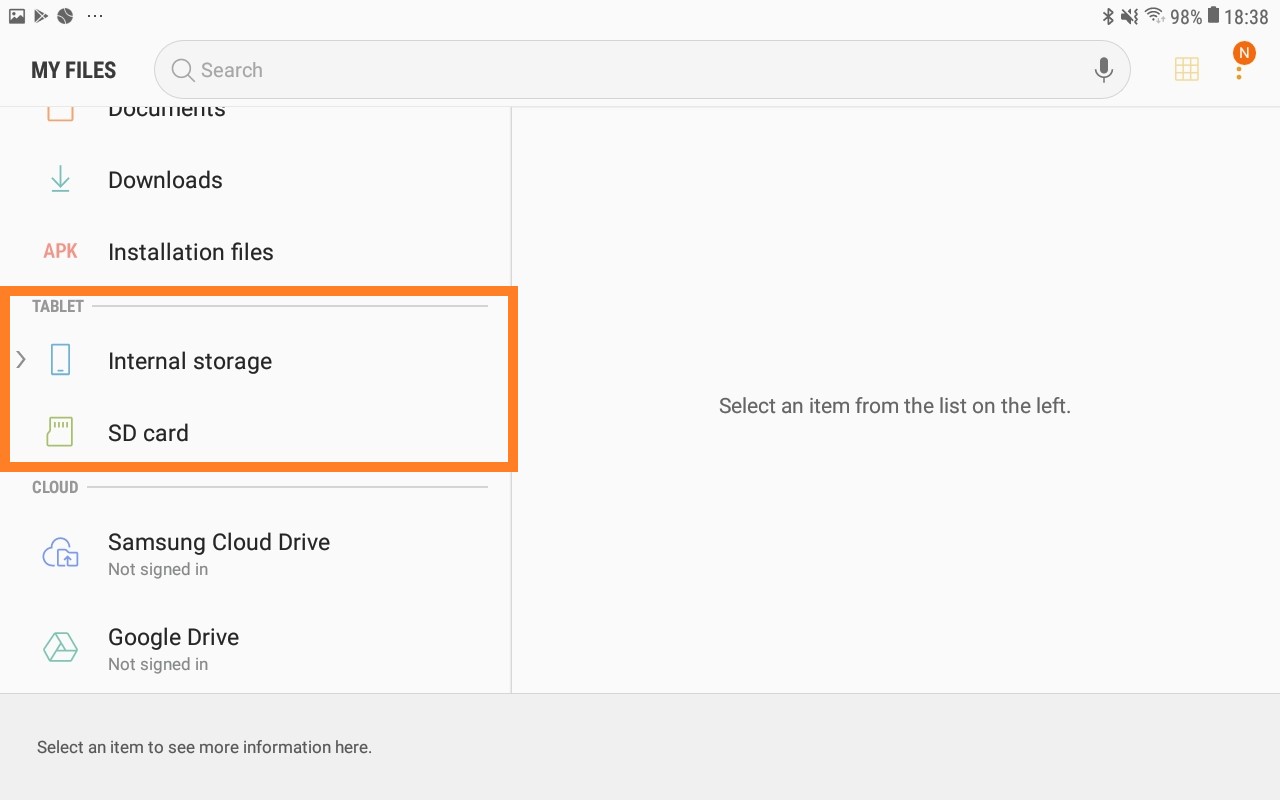Select the partially hidden Documents item
The image size is (1280, 800).
166,112
